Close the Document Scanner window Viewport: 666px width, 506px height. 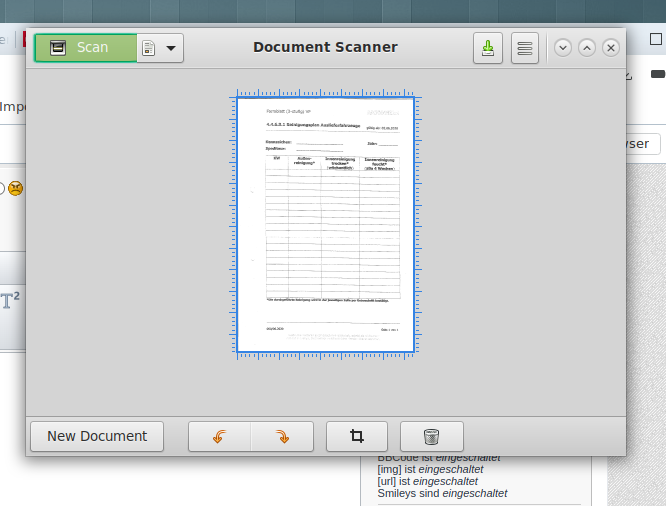coord(611,48)
